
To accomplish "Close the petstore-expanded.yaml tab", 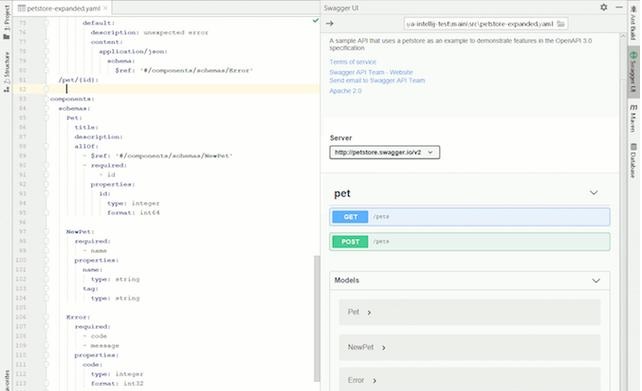I will click(105, 8).
